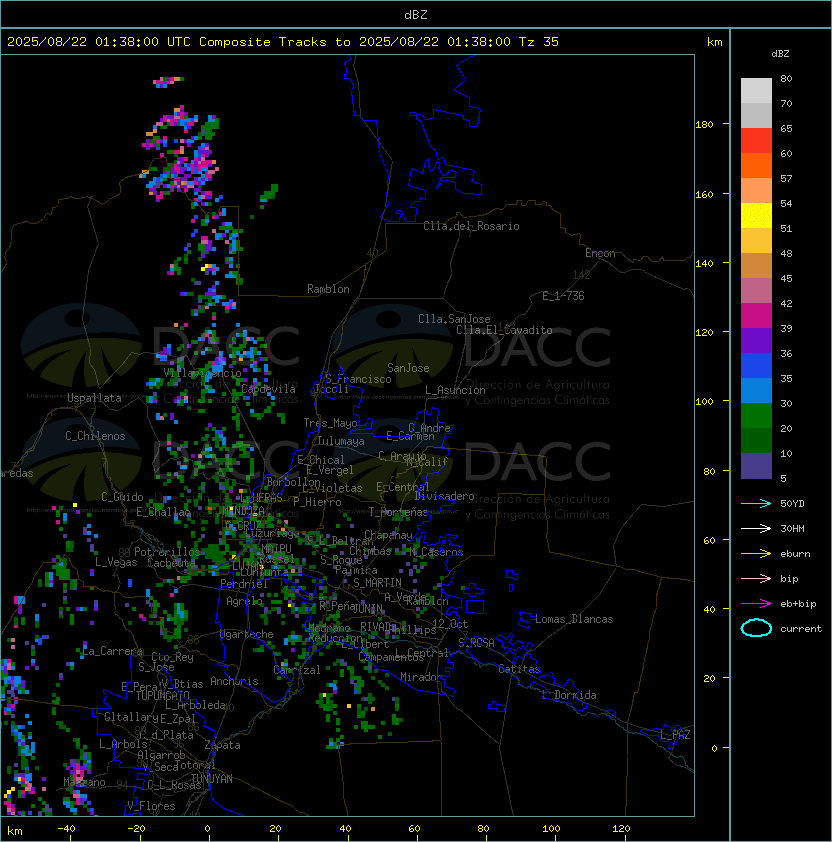Click the yellow eburn arrow legend icon
The image size is (832, 842).
(756, 554)
